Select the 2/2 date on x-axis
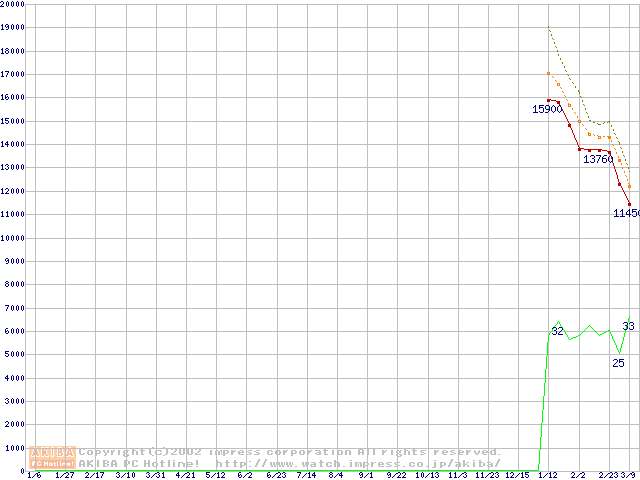 click(578, 475)
